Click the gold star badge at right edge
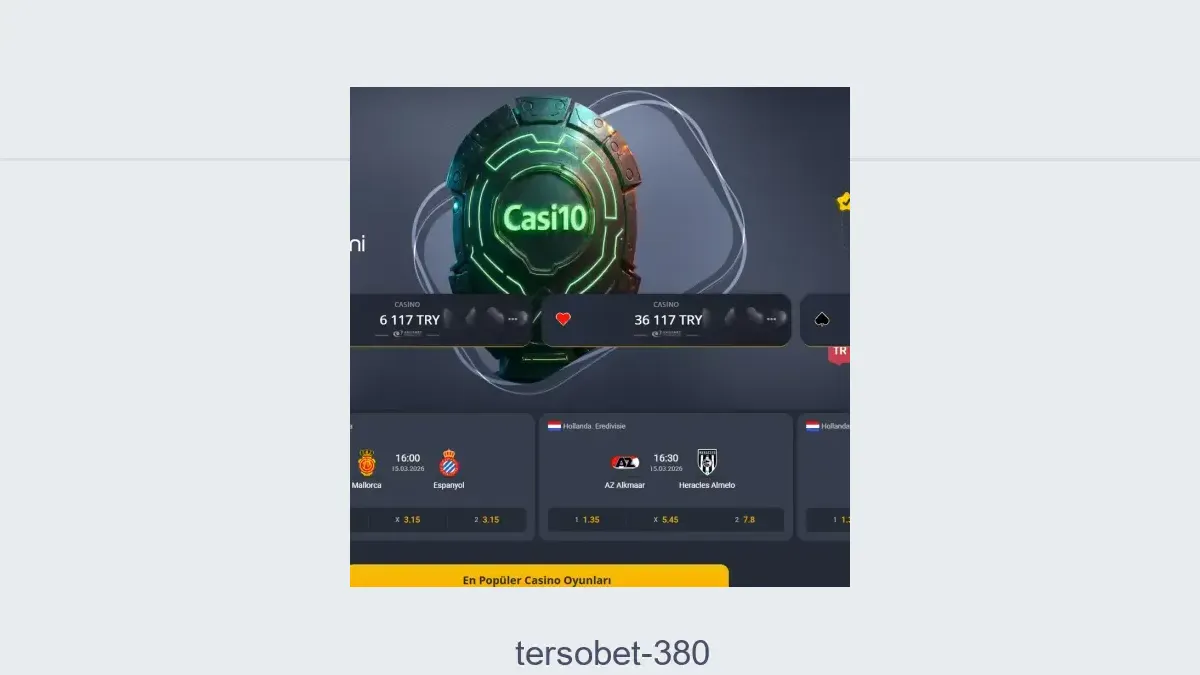The height and width of the screenshot is (675, 1200). [843, 202]
